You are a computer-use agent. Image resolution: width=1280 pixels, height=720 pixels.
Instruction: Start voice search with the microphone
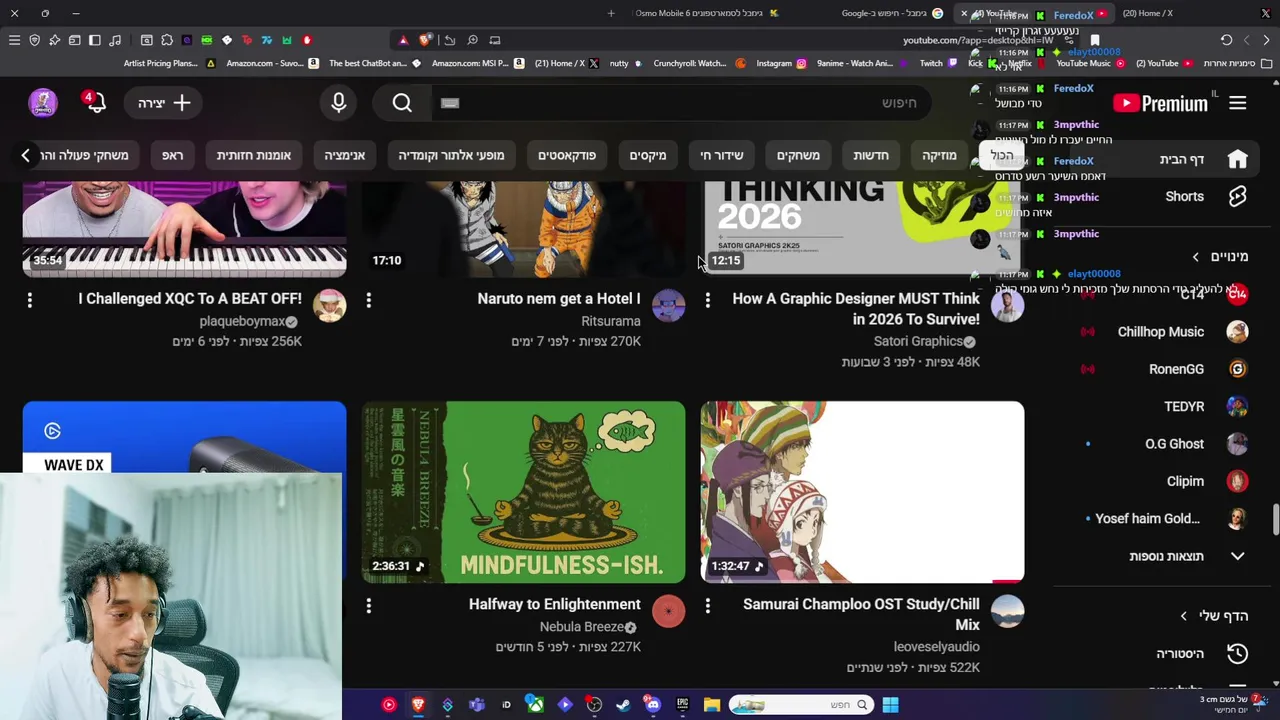tap(339, 103)
